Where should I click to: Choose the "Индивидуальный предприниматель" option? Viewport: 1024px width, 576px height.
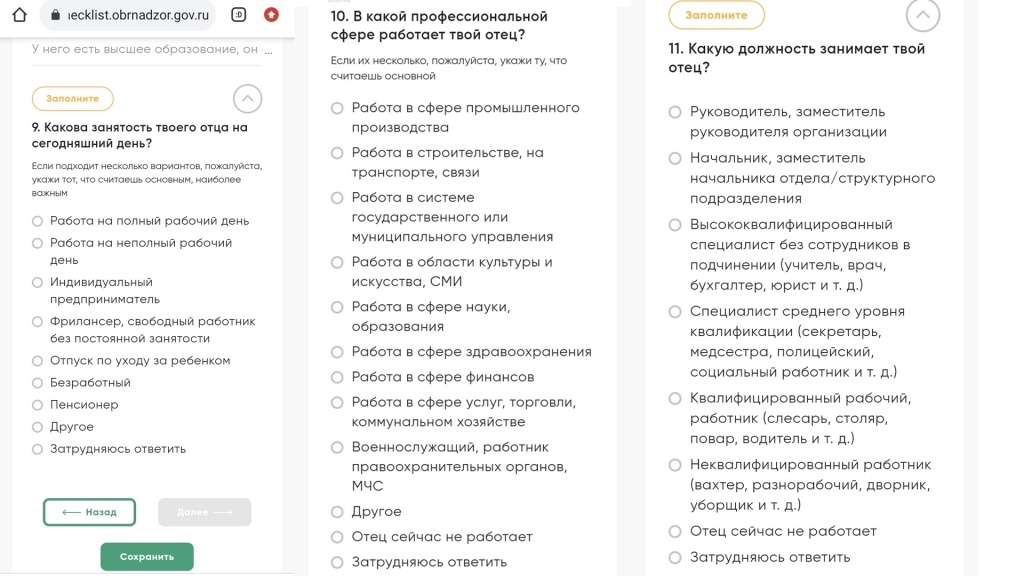tap(38, 283)
